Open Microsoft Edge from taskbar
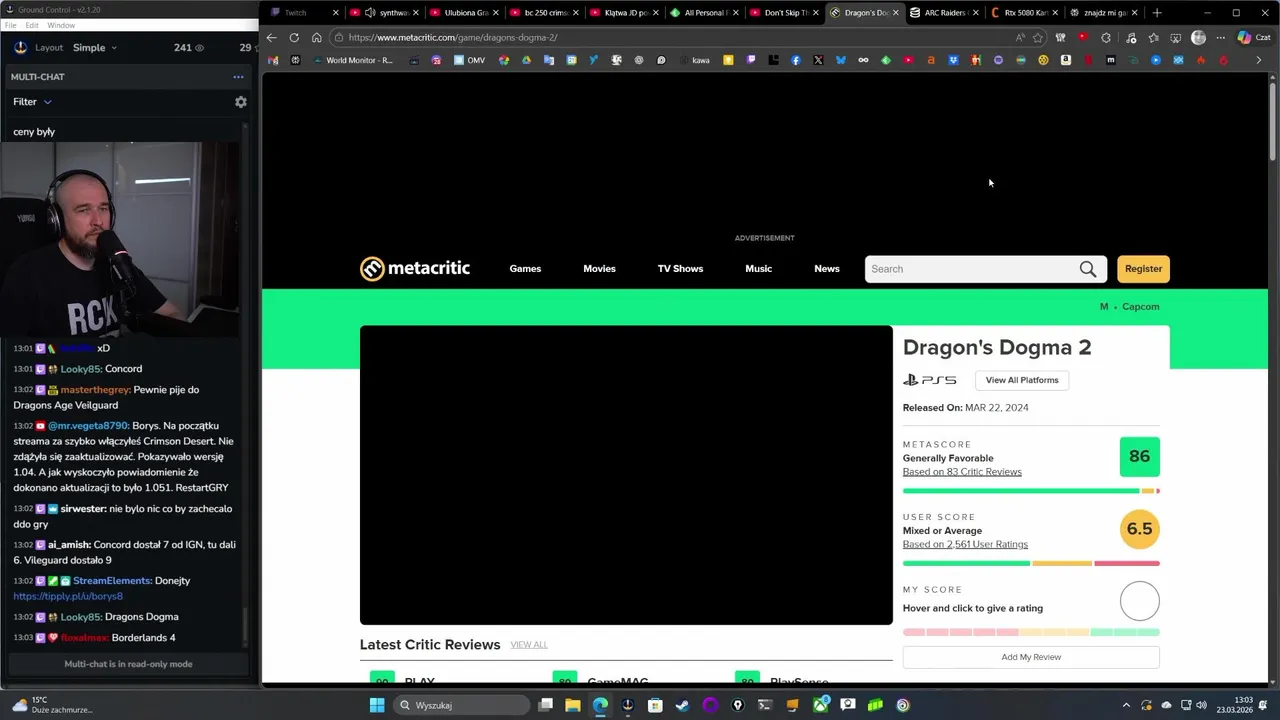1280x720 pixels. coord(600,705)
